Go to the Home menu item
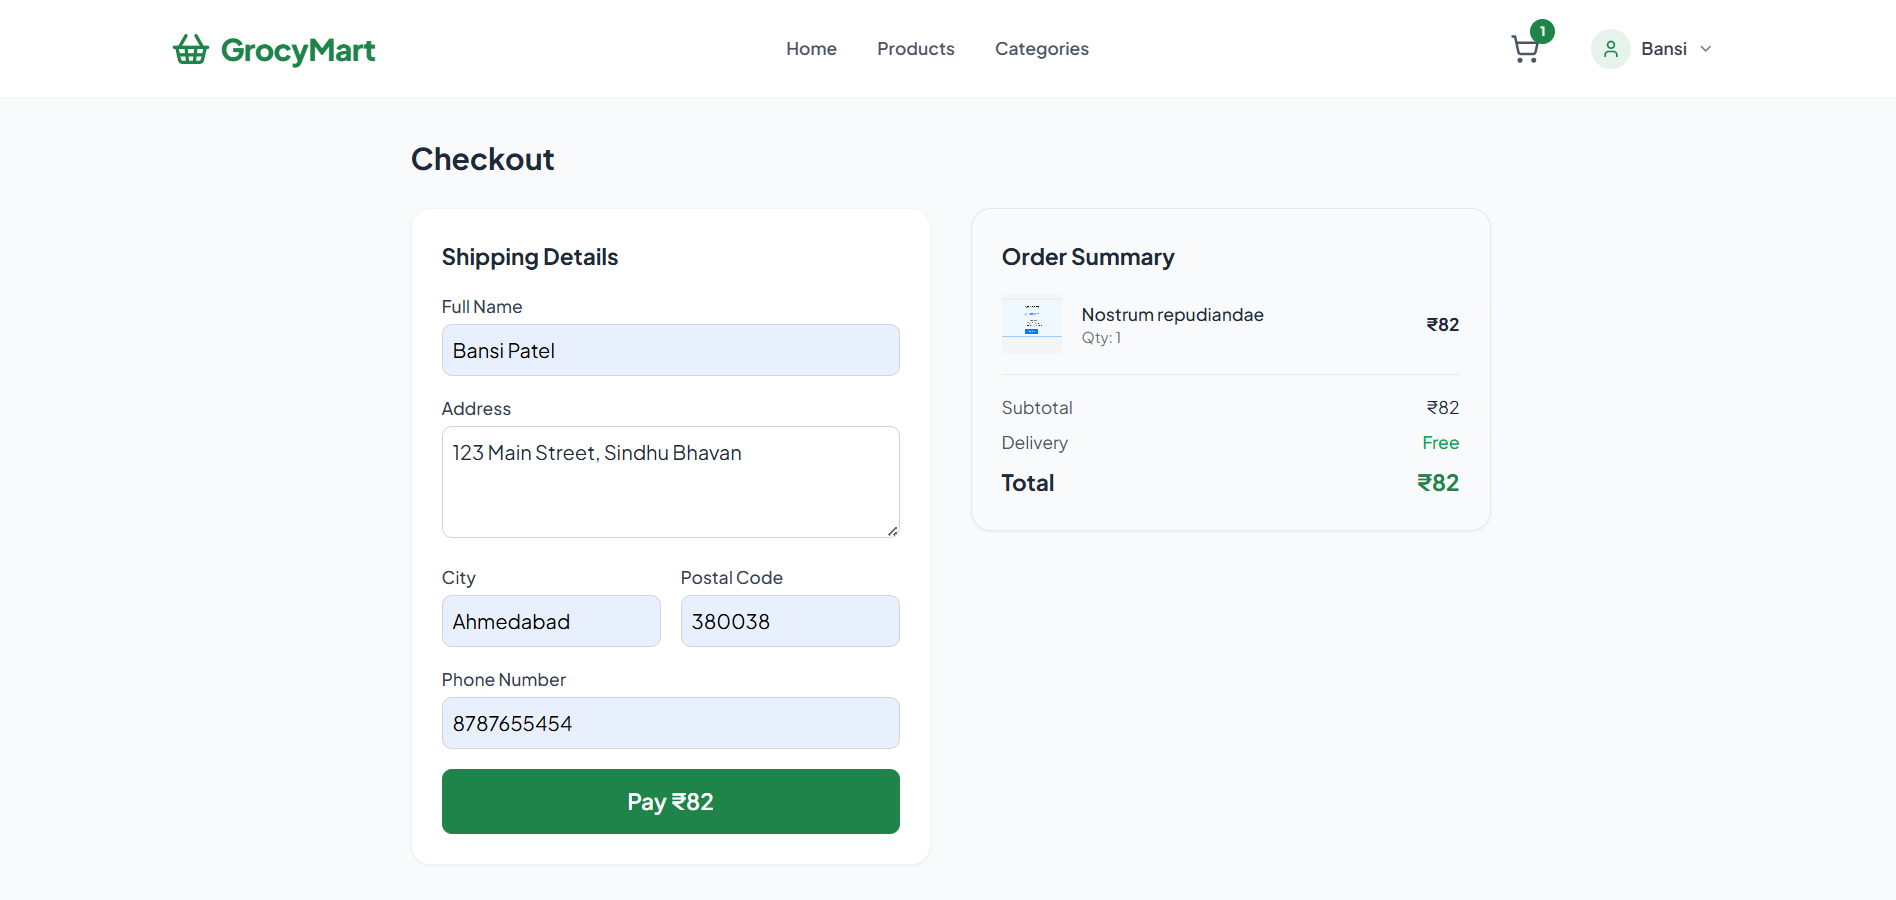 (x=811, y=49)
